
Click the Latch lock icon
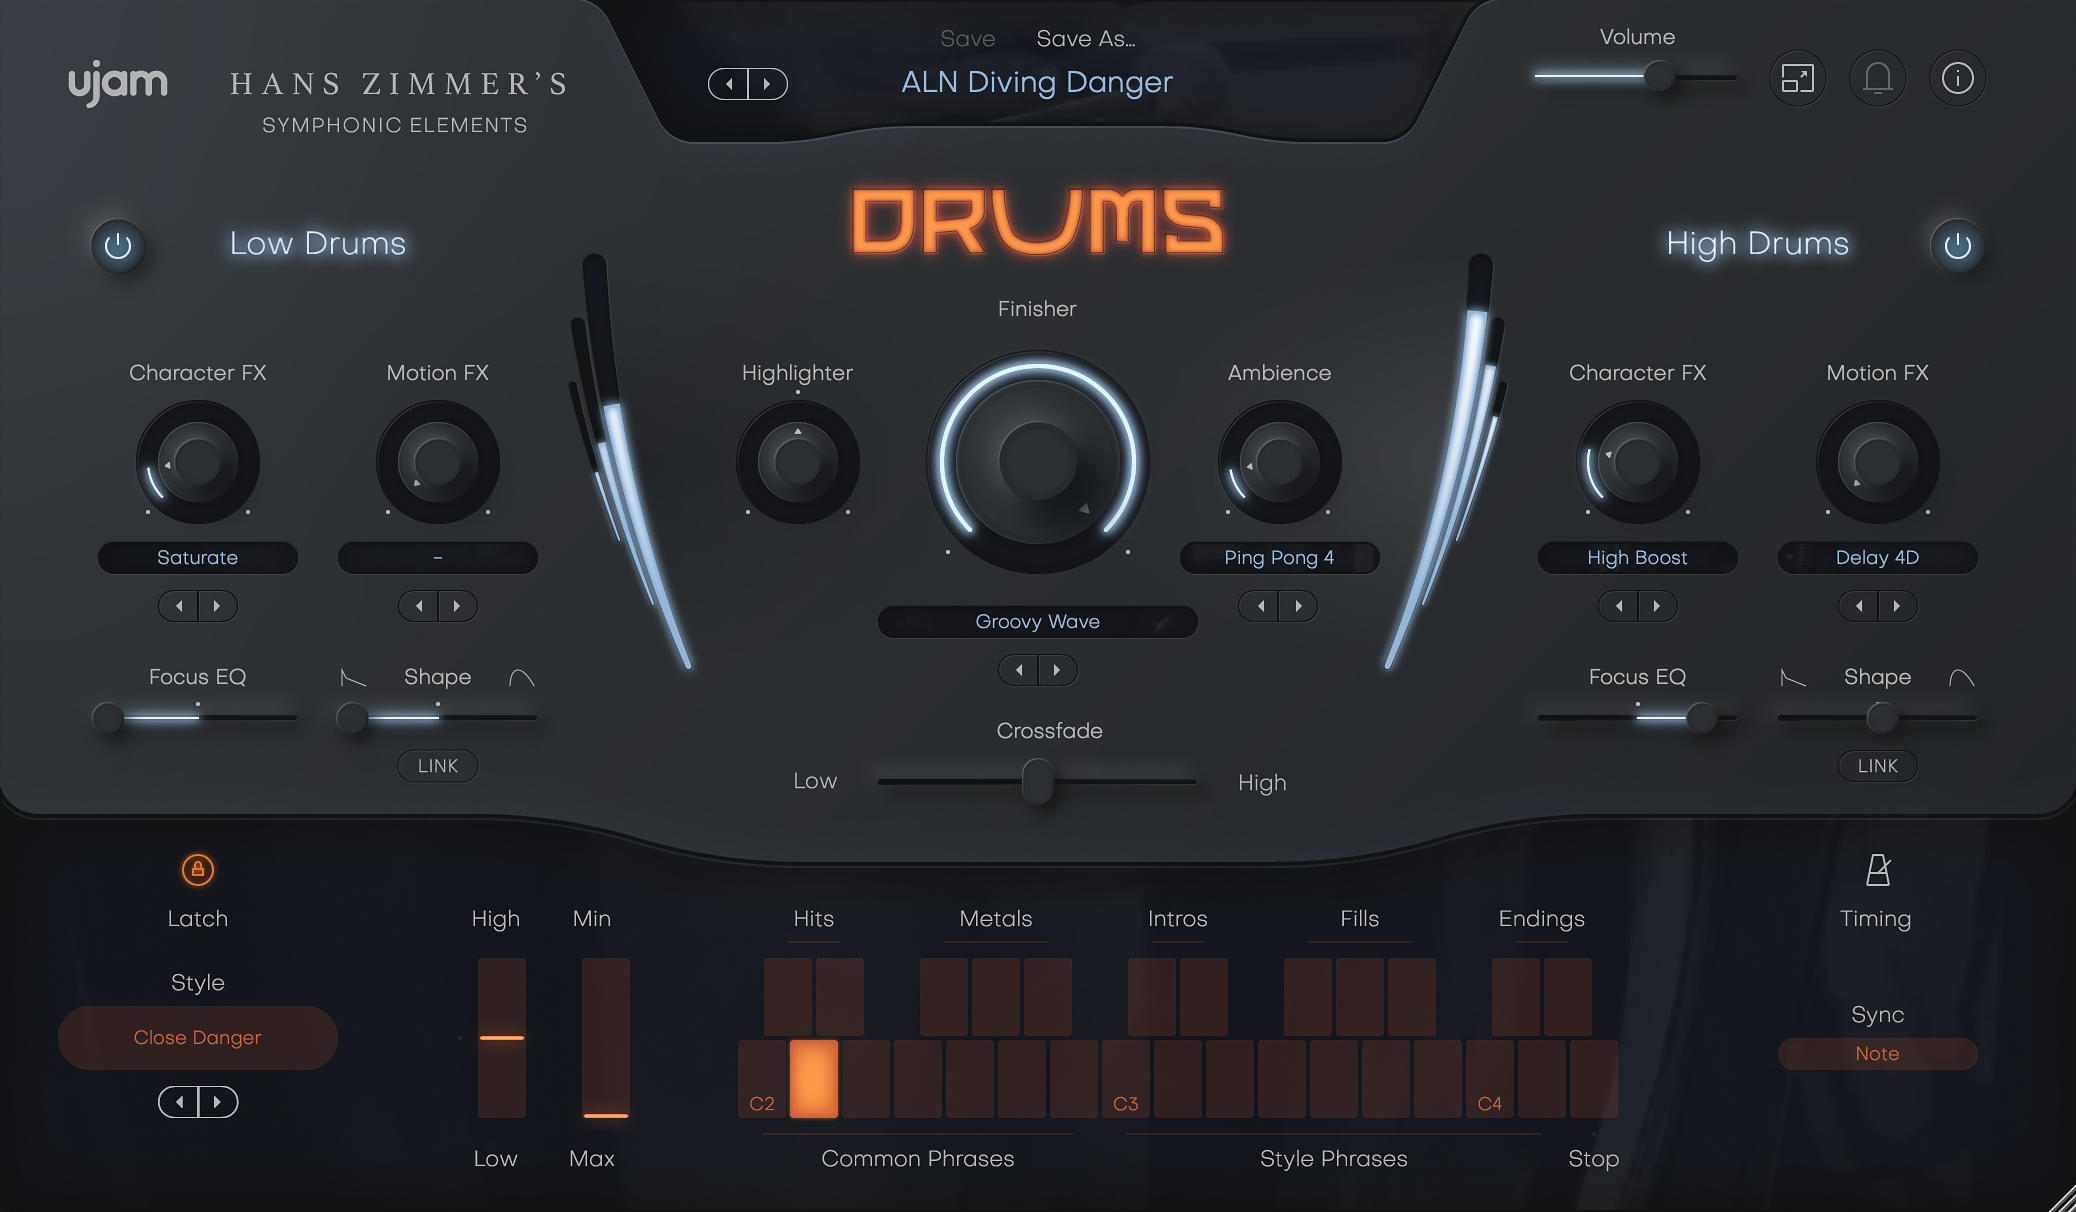tap(197, 871)
